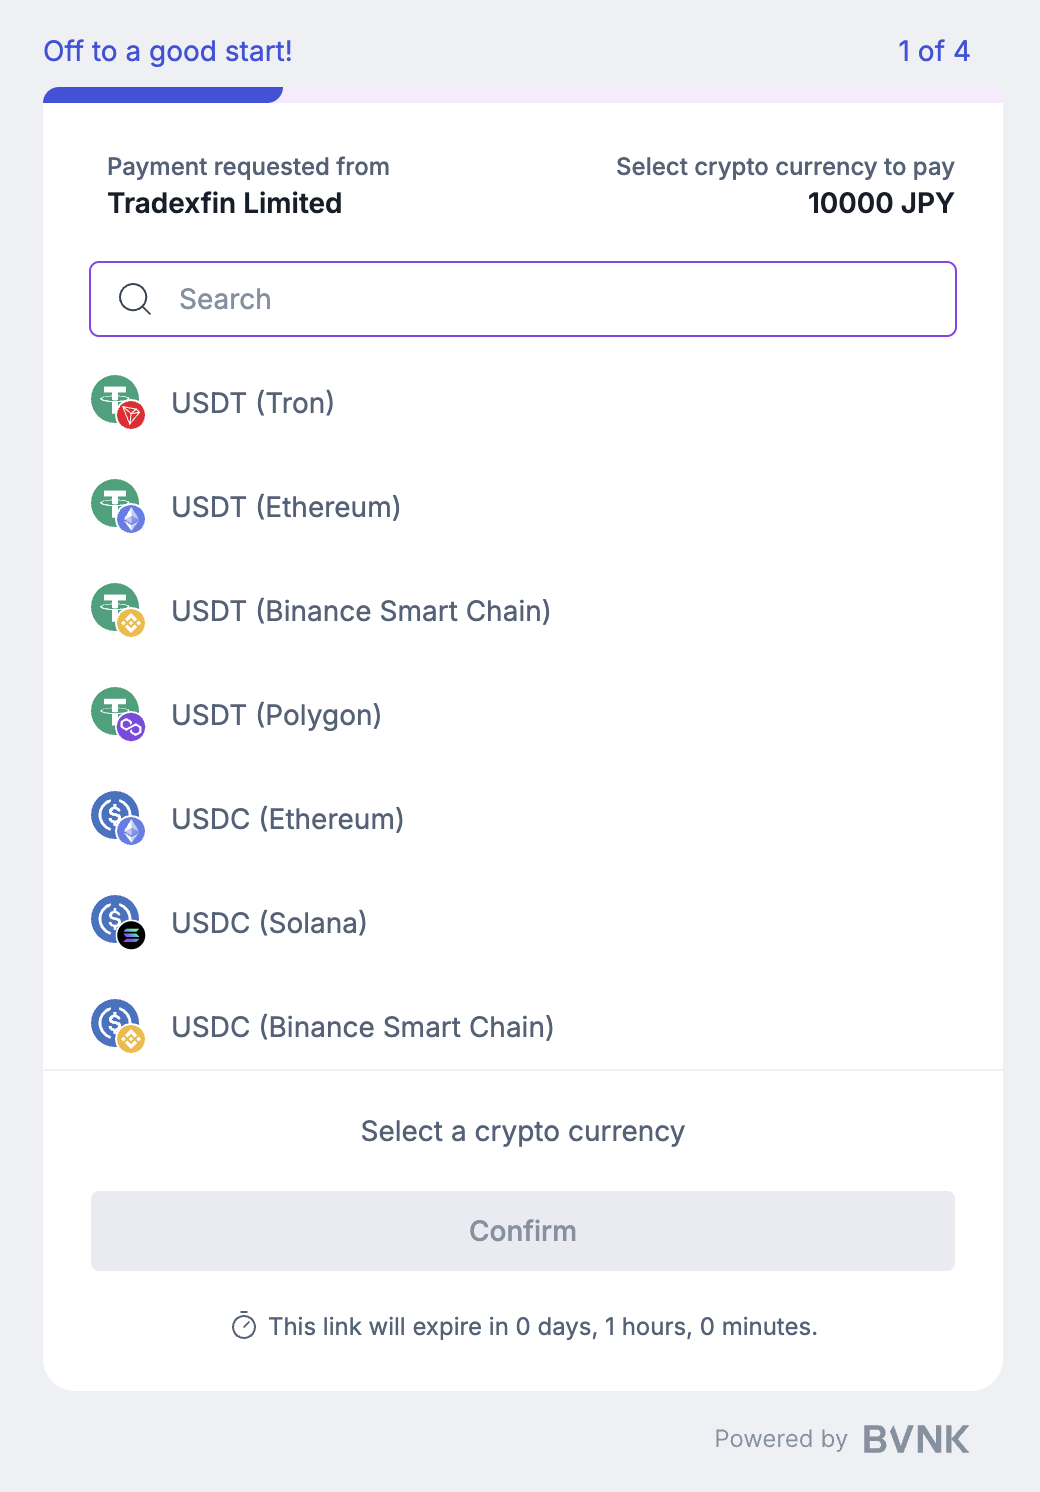Click the expiry timer clock icon
1040x1492 pixels.
pos(244,1326)
